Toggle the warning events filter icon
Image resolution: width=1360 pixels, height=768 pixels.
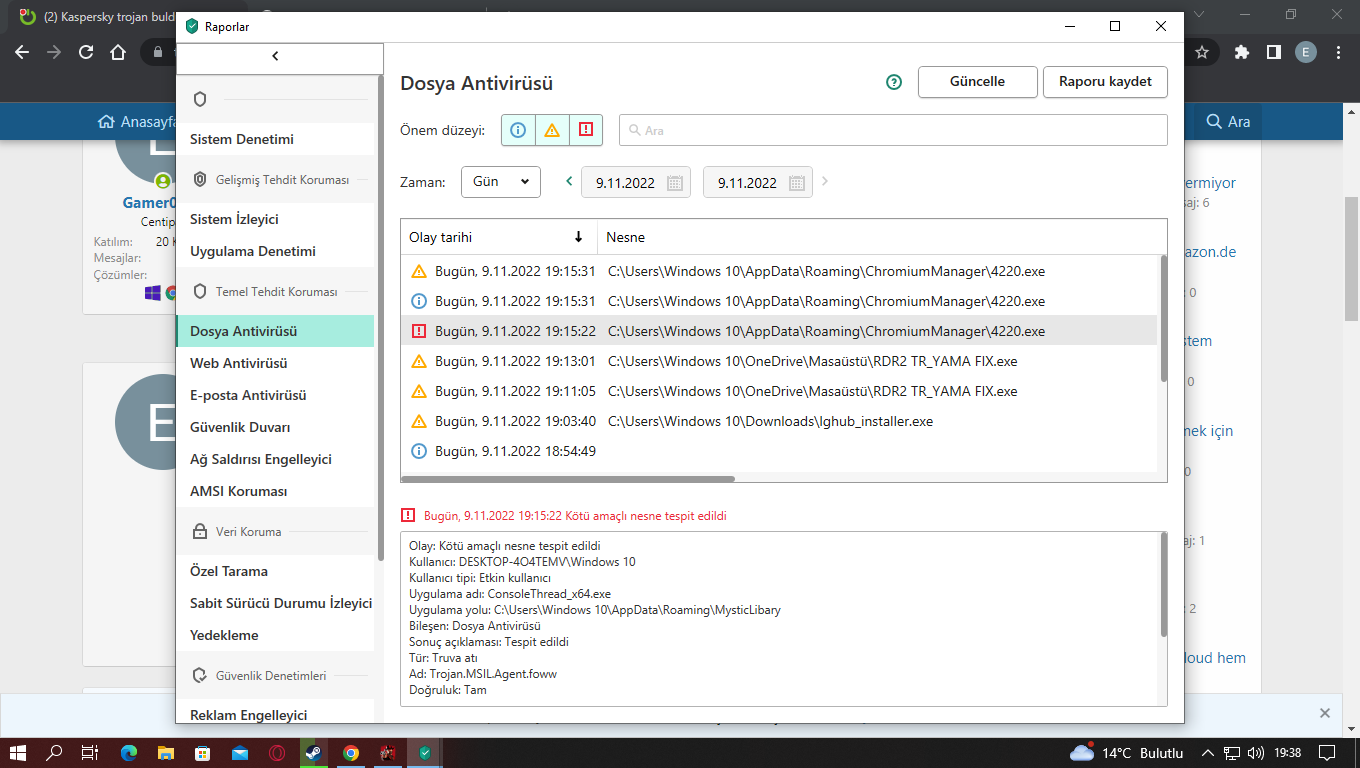(x=552, y=130)
